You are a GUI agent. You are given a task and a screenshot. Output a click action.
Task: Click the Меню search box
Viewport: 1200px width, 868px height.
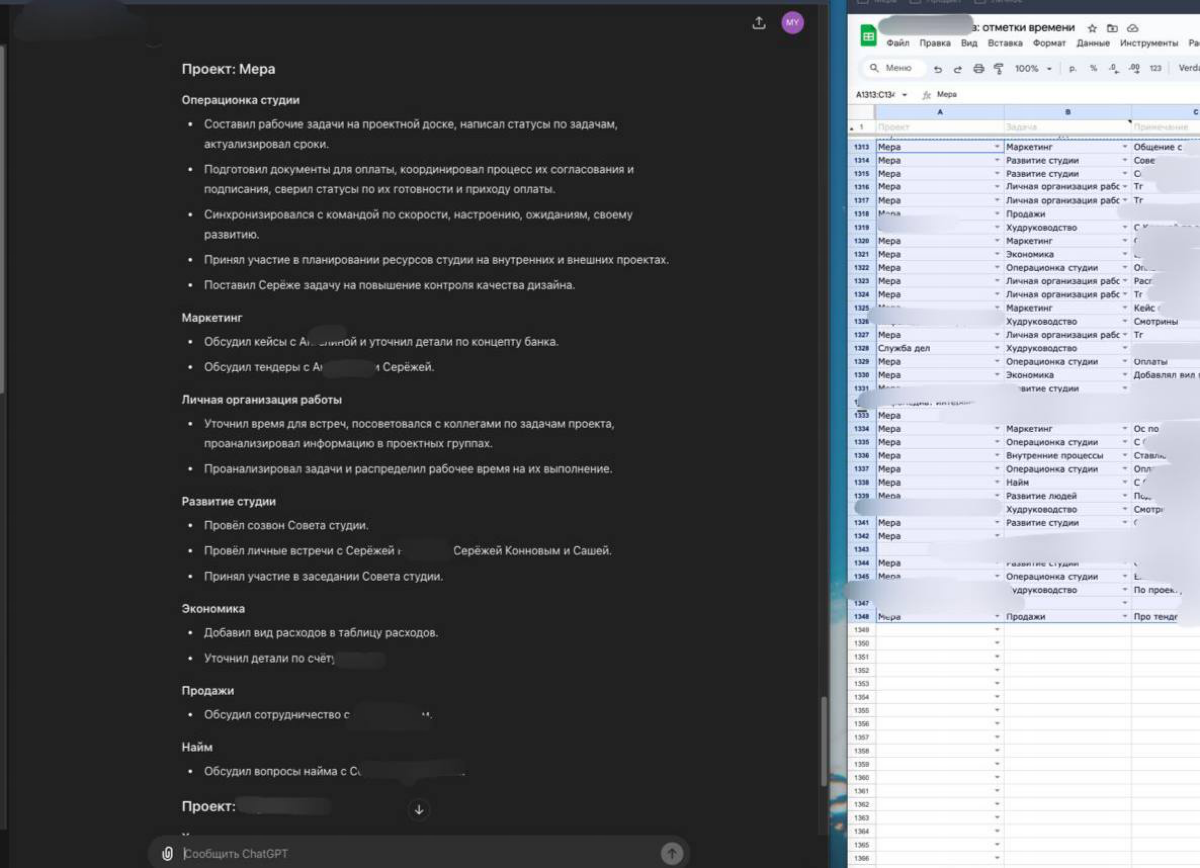(x=893, y=68)
